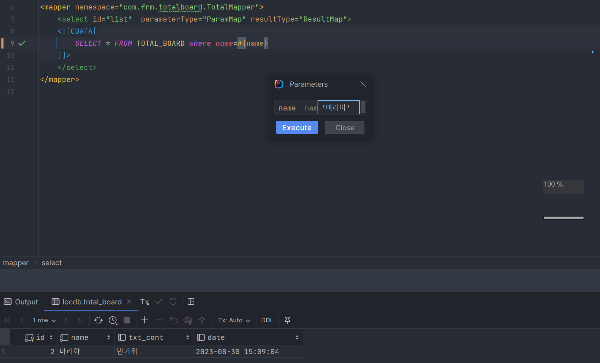Sort by the txt_cont column header
600x363 pixels.
point(154,337)
